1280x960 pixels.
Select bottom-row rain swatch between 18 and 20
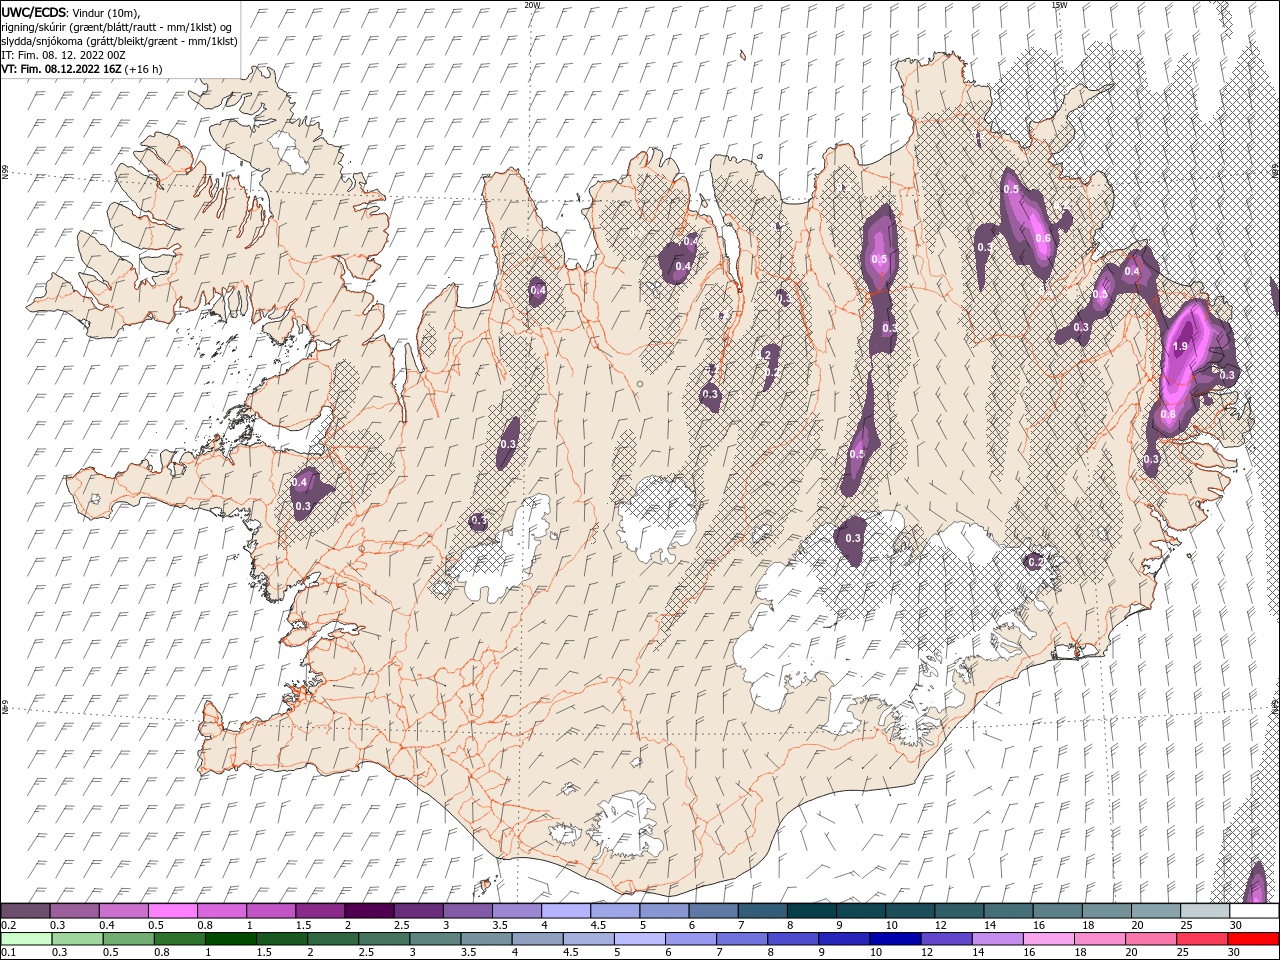pos(1102,940)
